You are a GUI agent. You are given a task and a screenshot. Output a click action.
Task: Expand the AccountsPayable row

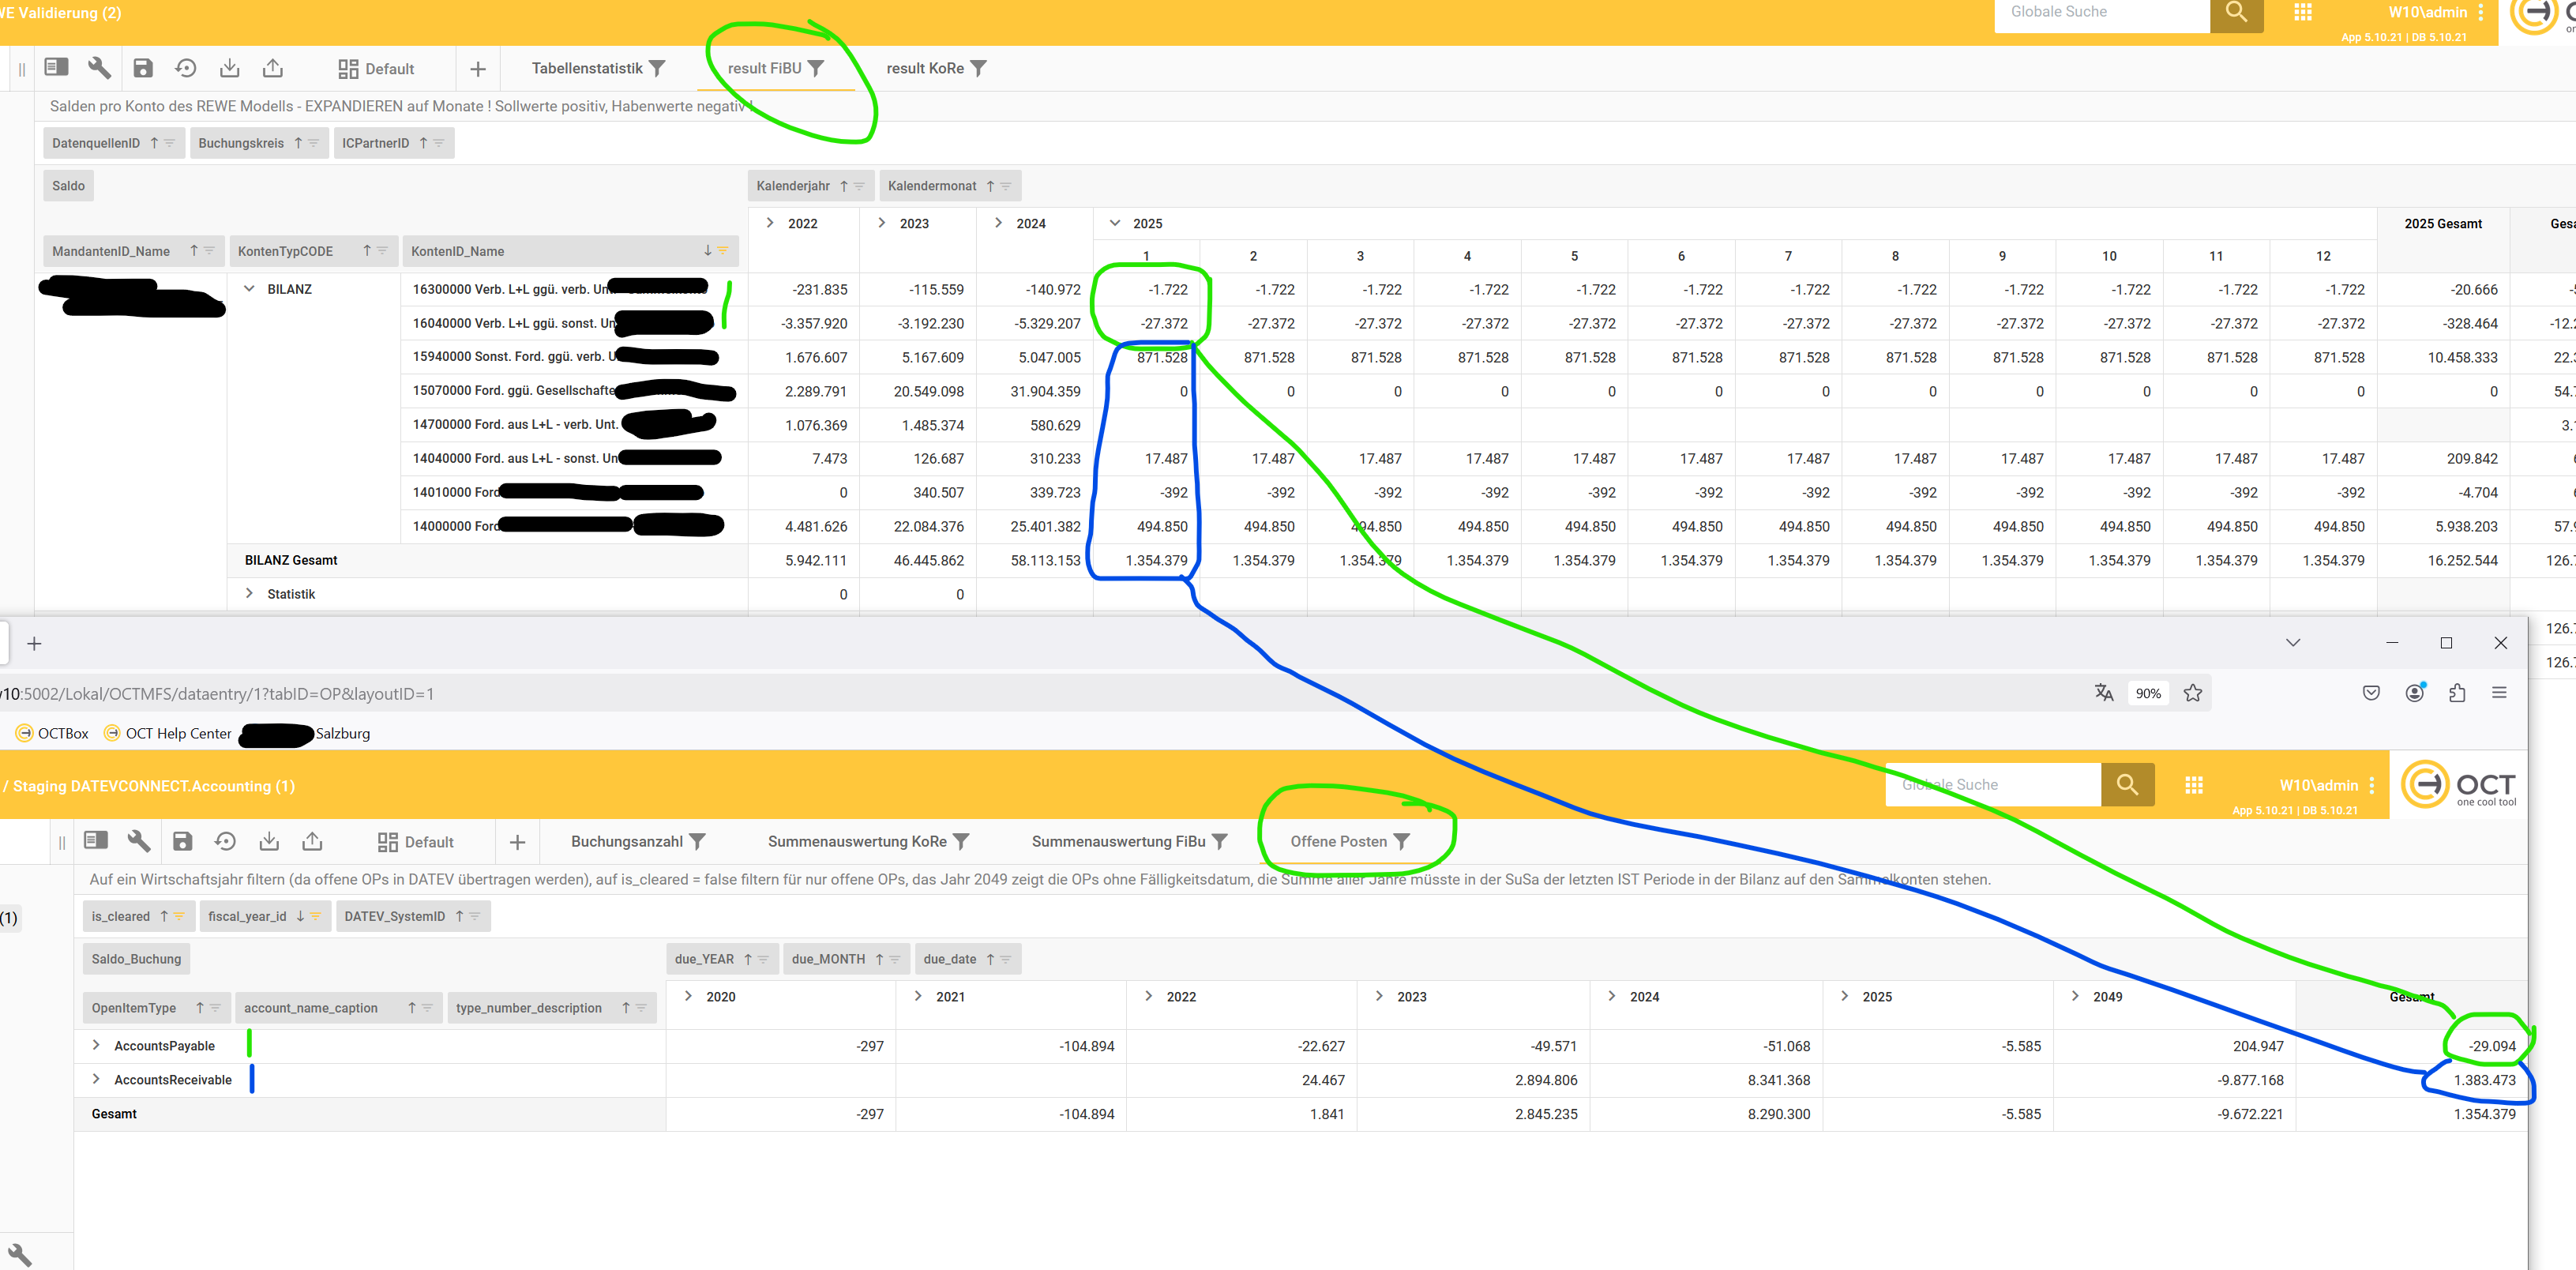point(96,1045)
